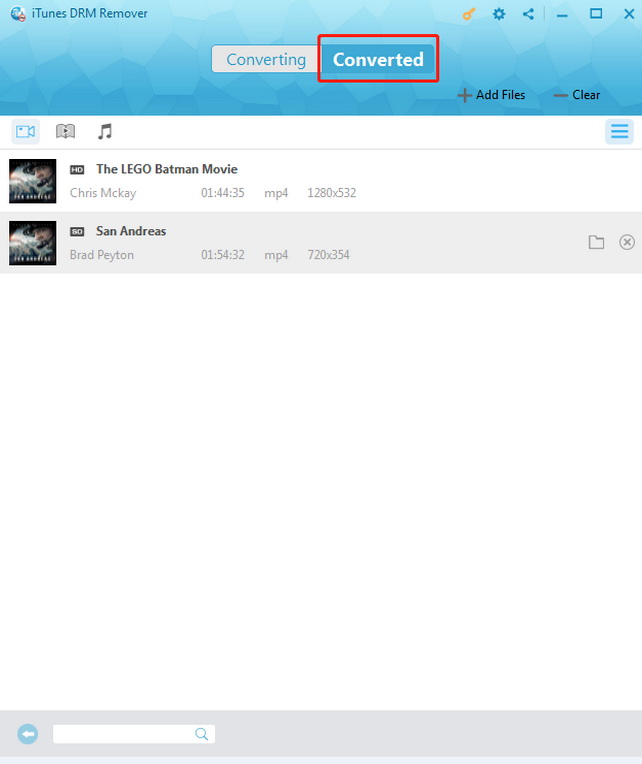Click the Clear button
The image size is (642, 764).
577,95
